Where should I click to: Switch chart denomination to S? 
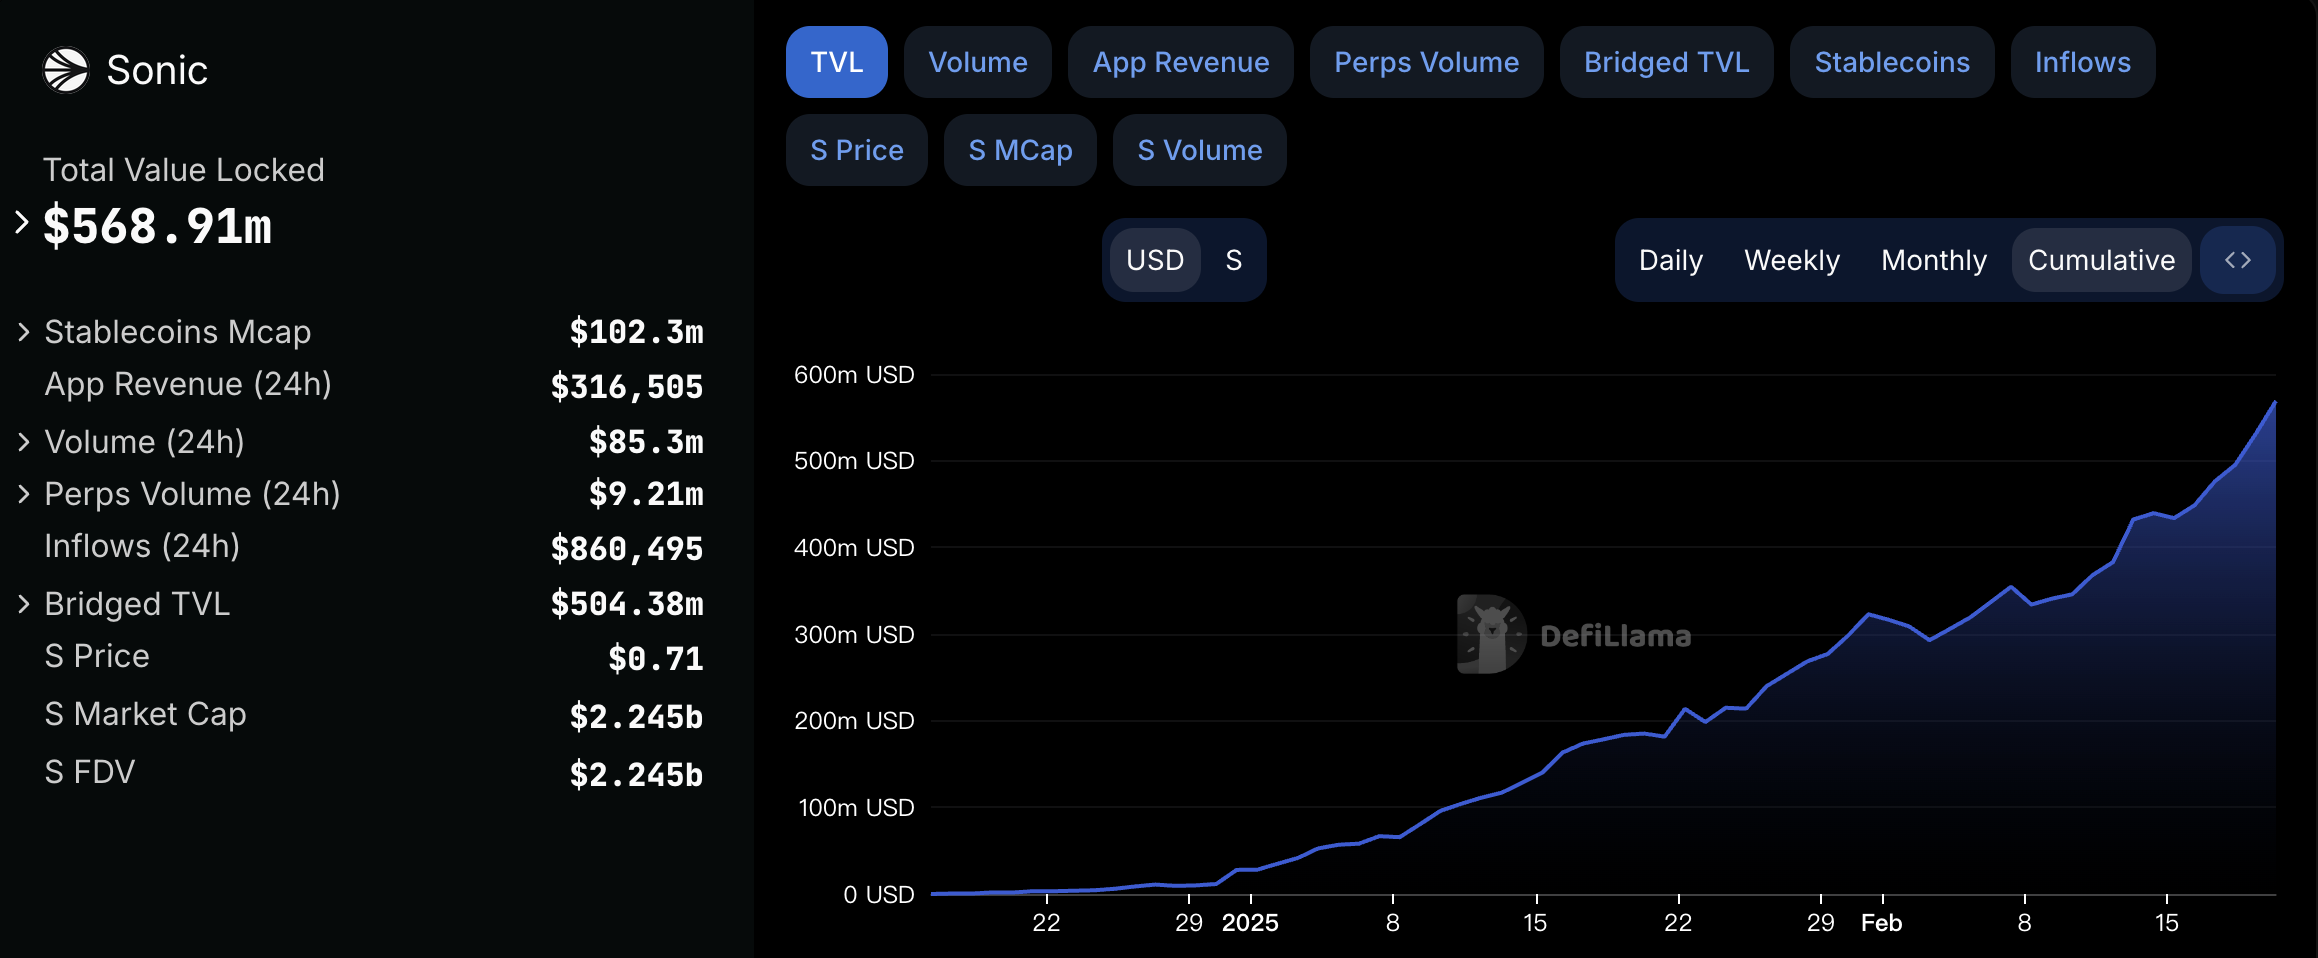[x=1233, y=260]
